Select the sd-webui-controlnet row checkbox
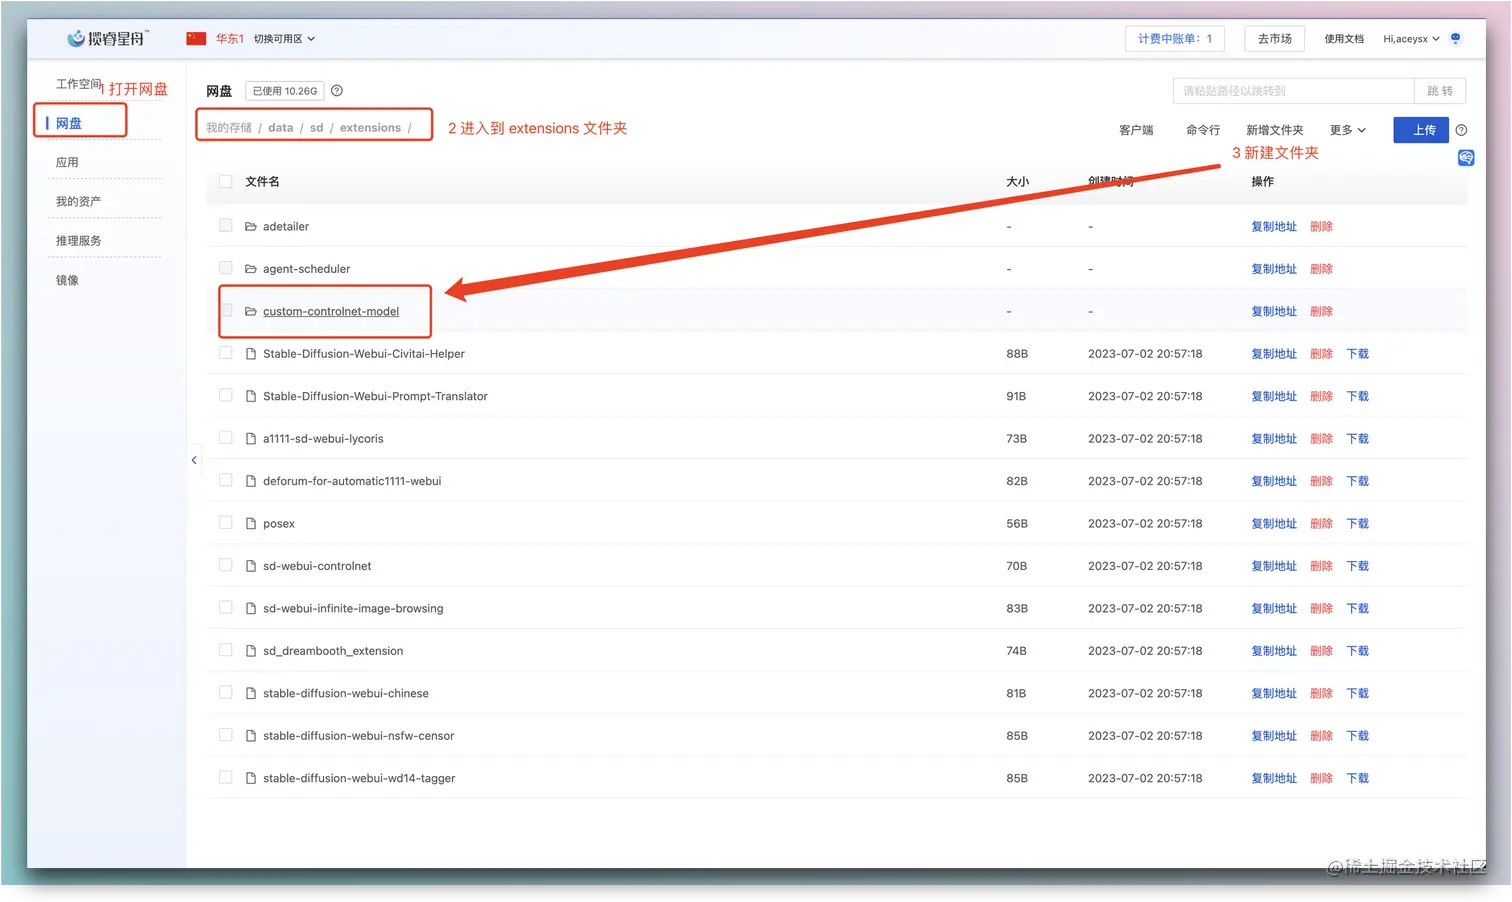This screenshot has width=1512, height=902. (x=226, y=565)
